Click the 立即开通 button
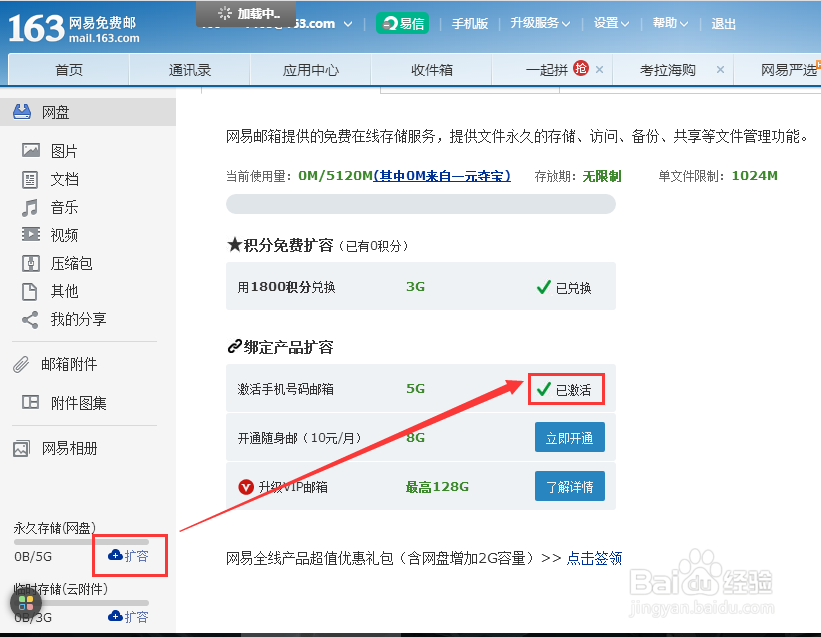The height and width of the screenshot is (637, 821). pos(570,438)
